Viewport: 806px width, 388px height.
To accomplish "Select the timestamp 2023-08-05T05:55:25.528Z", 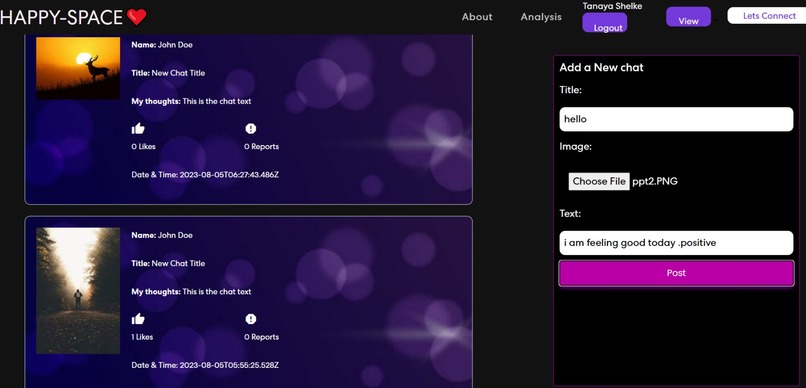I will (229, 365).
